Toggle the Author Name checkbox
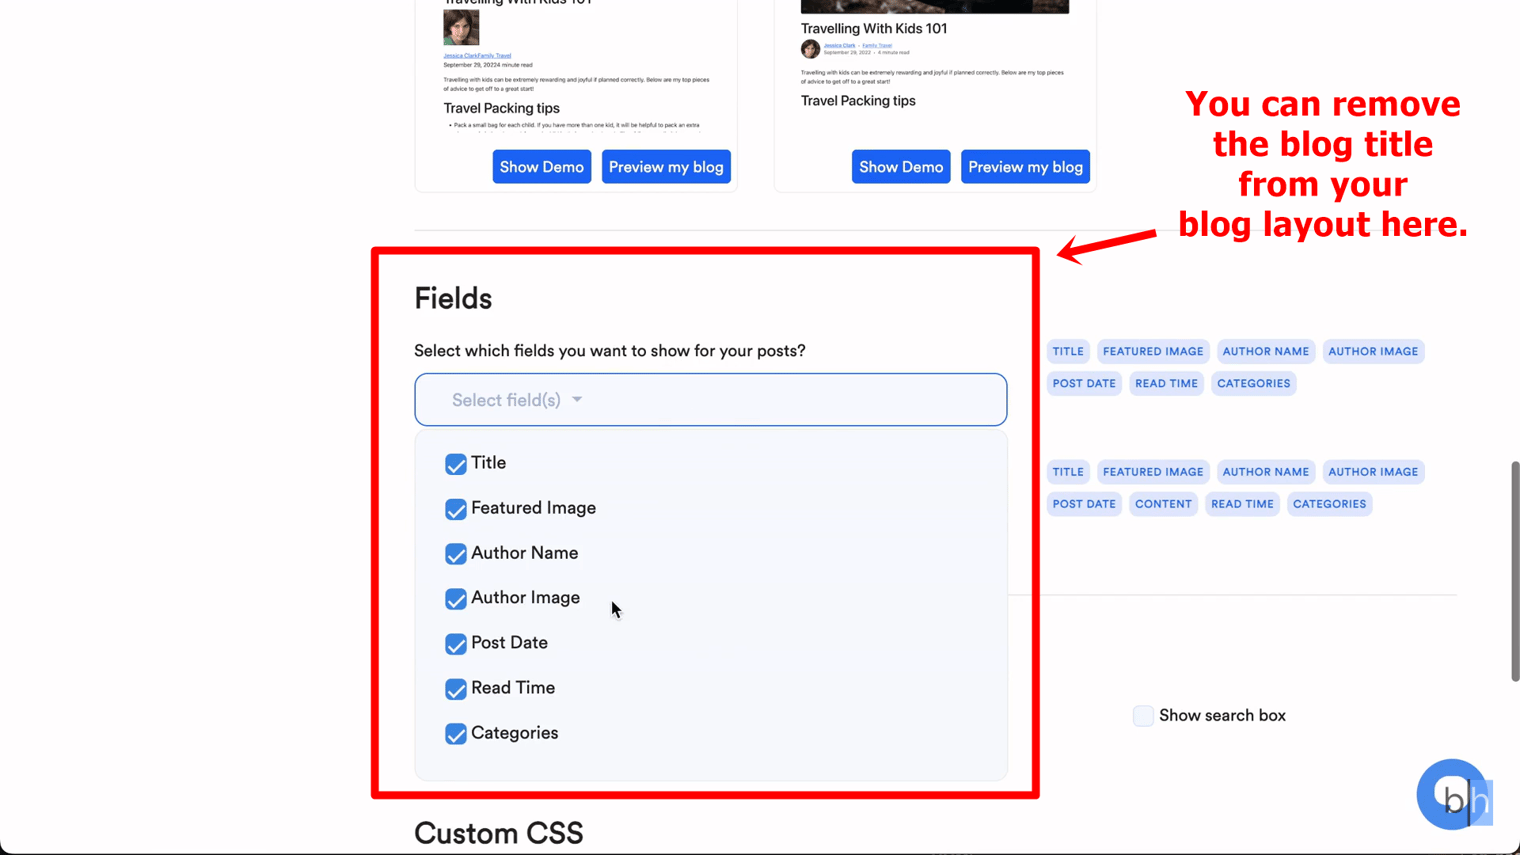Viewport: 1520px width, 855px height. coord(456,554)
